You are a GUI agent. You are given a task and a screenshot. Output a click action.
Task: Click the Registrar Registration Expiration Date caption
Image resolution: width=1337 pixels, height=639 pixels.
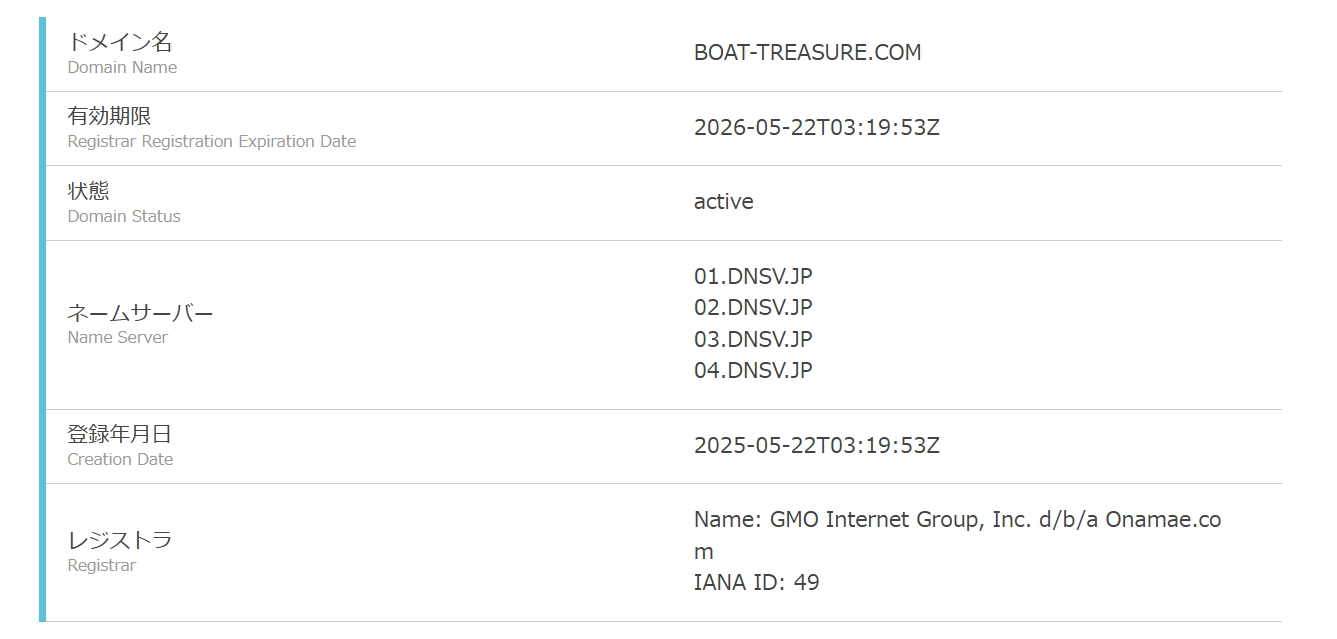(211, 142)
